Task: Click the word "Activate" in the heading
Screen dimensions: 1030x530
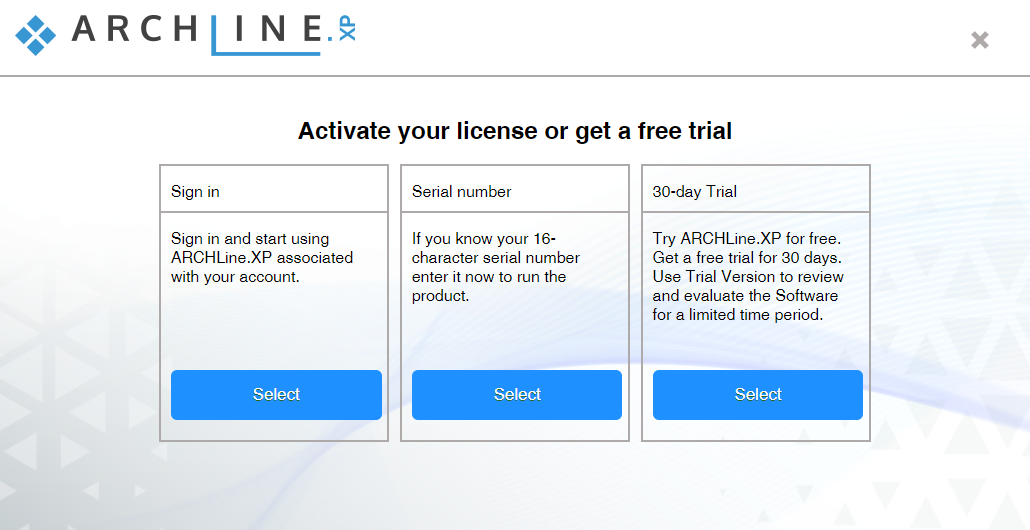Action: click(344, 131)
